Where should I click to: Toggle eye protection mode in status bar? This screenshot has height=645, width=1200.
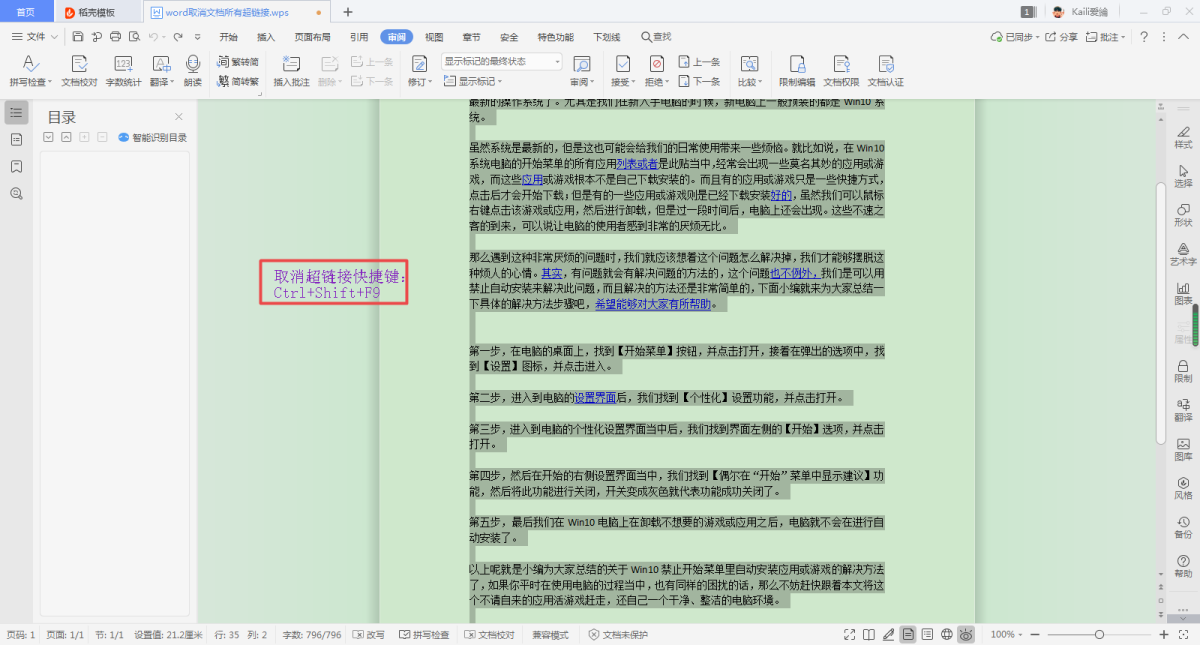[966, 635]
